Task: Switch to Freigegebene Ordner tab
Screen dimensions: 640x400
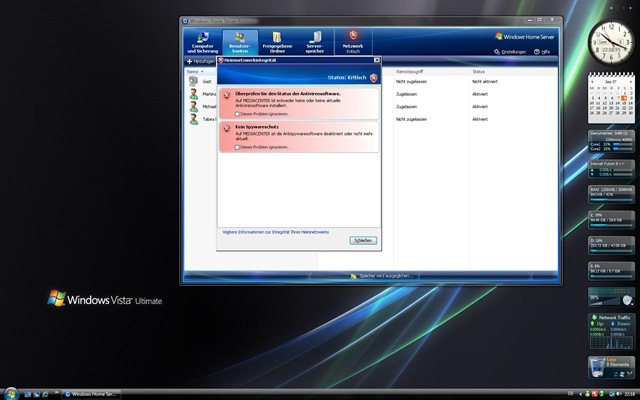Action: tap(277, 42)
